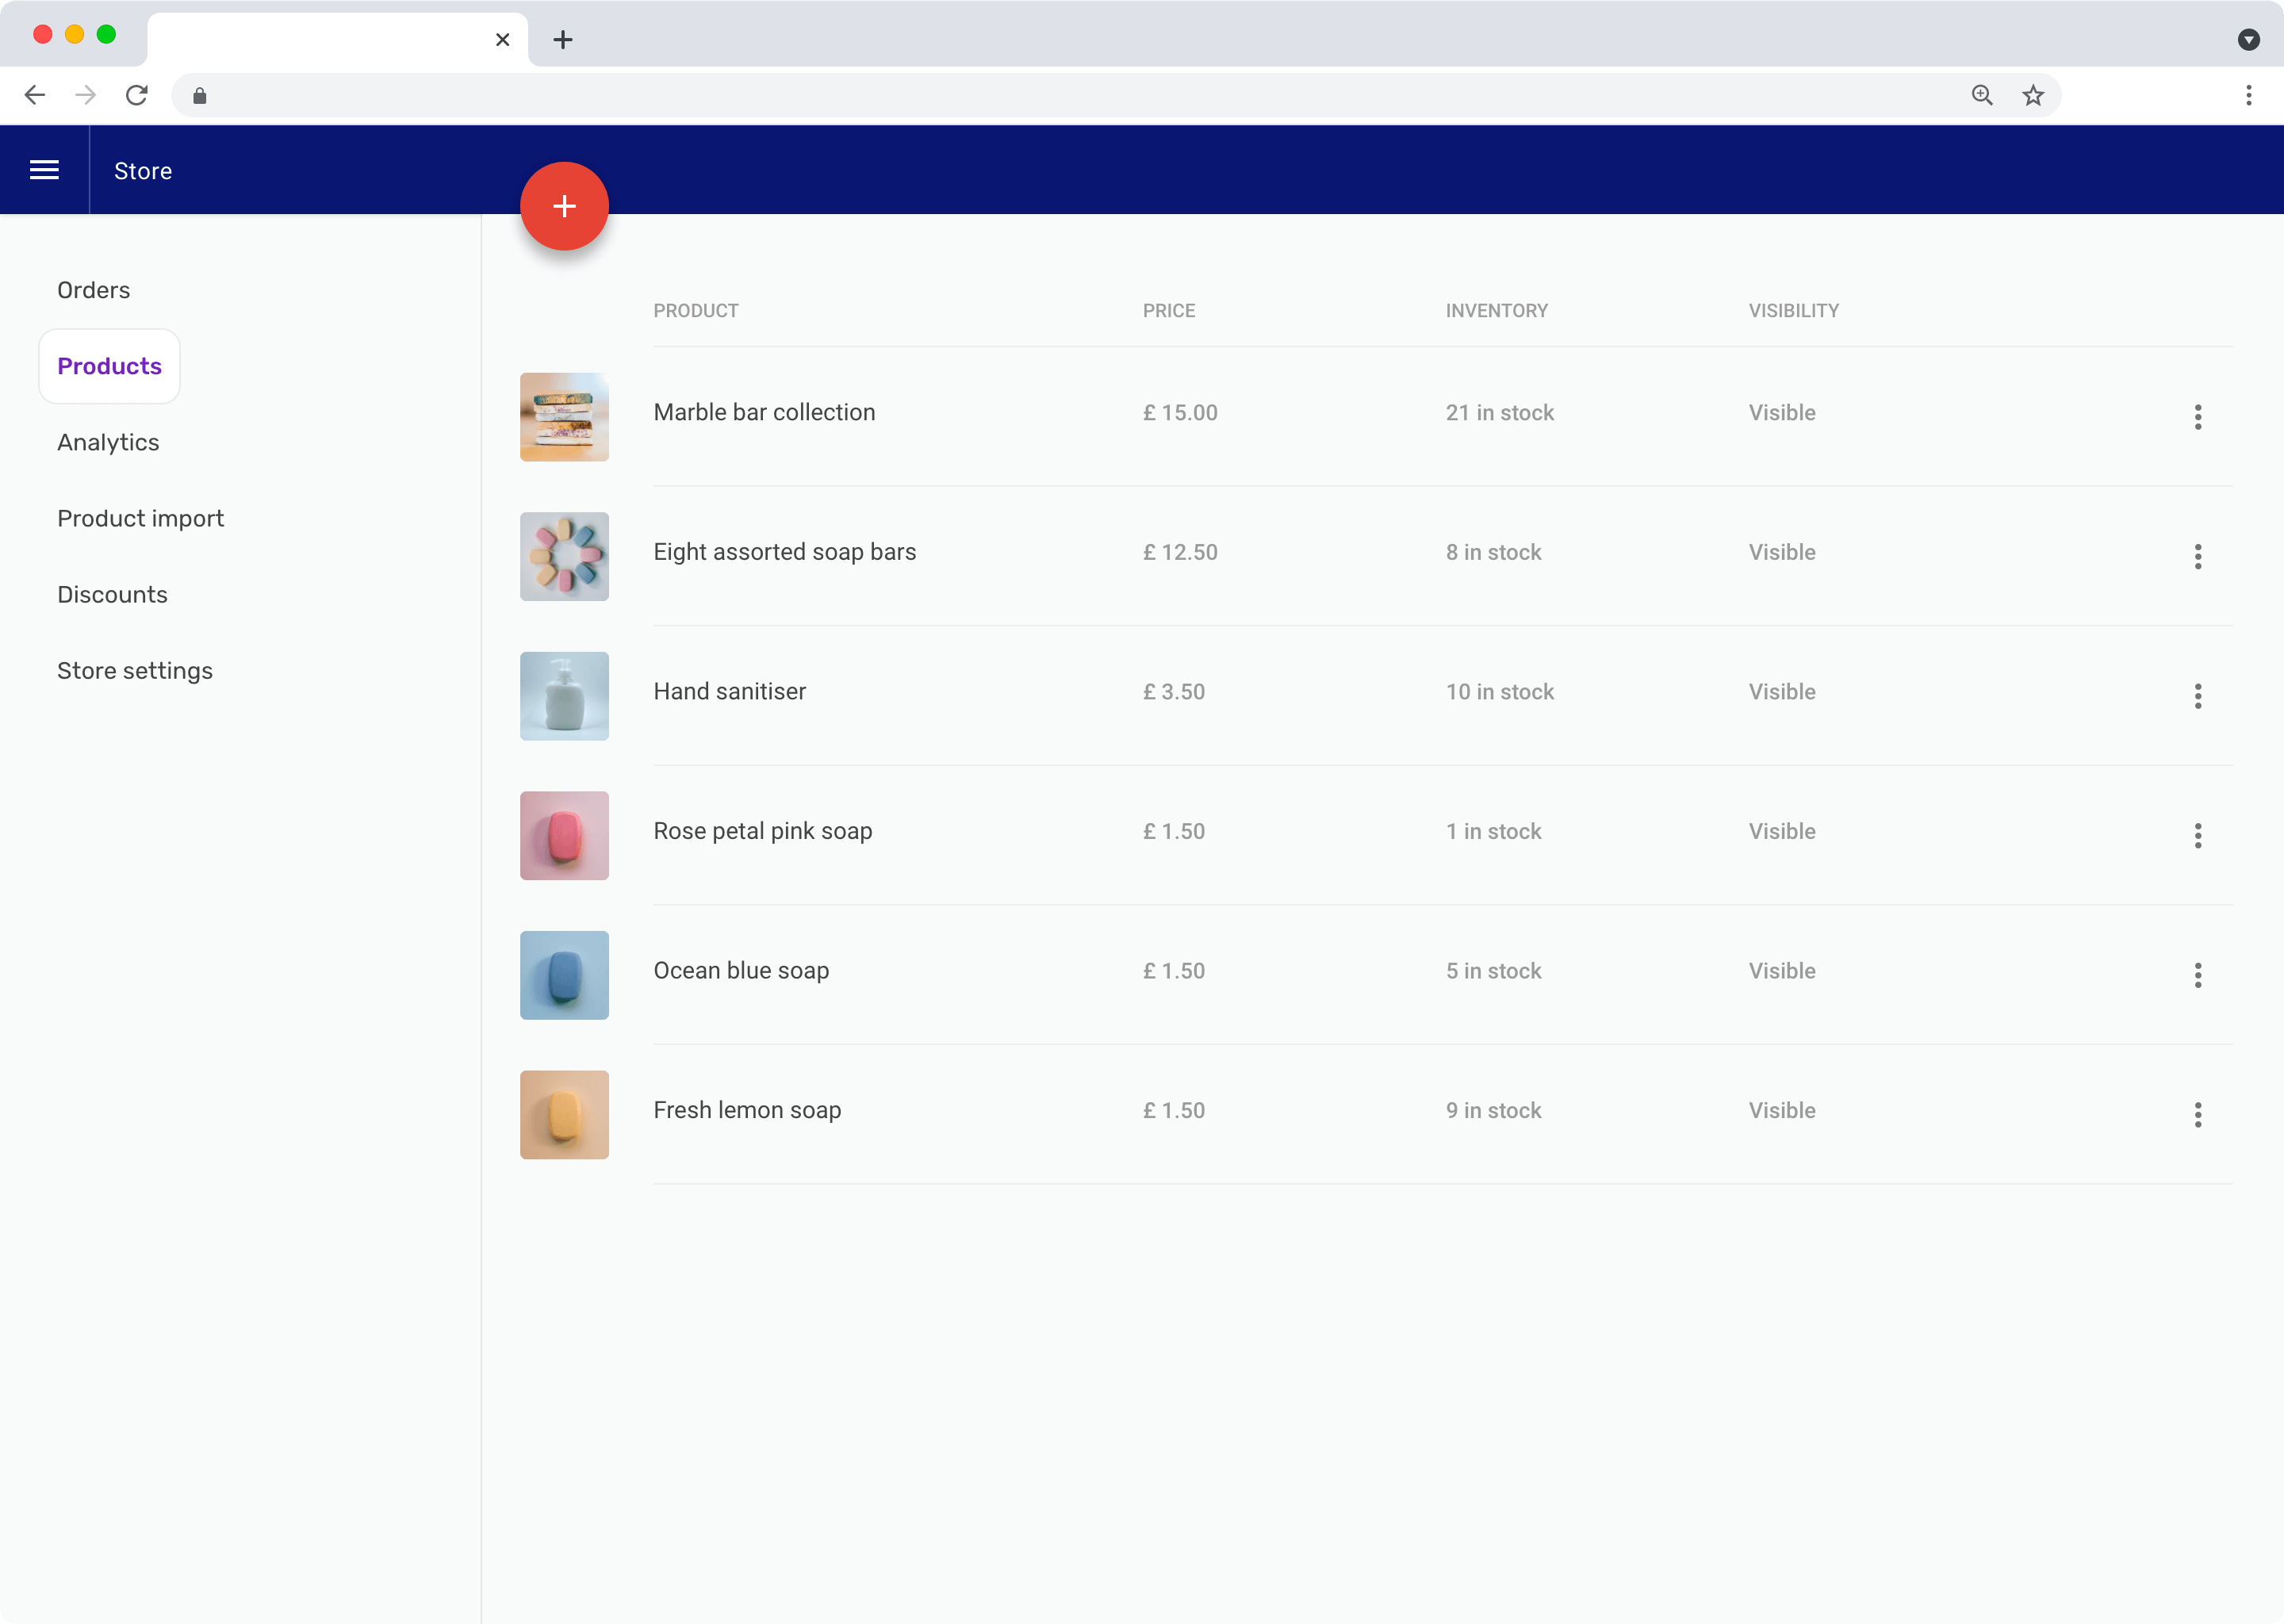Open the Discounts page

click(112, 594)
